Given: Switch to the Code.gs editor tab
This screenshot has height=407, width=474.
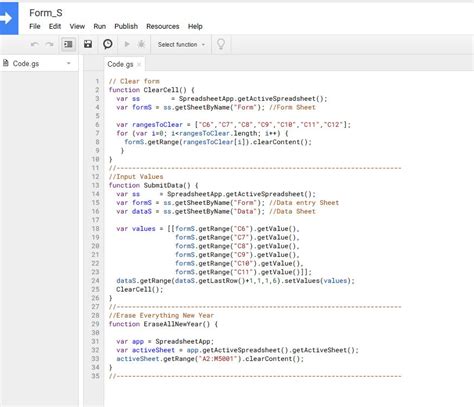Looking at the screenshot, I should click(120, 64).
